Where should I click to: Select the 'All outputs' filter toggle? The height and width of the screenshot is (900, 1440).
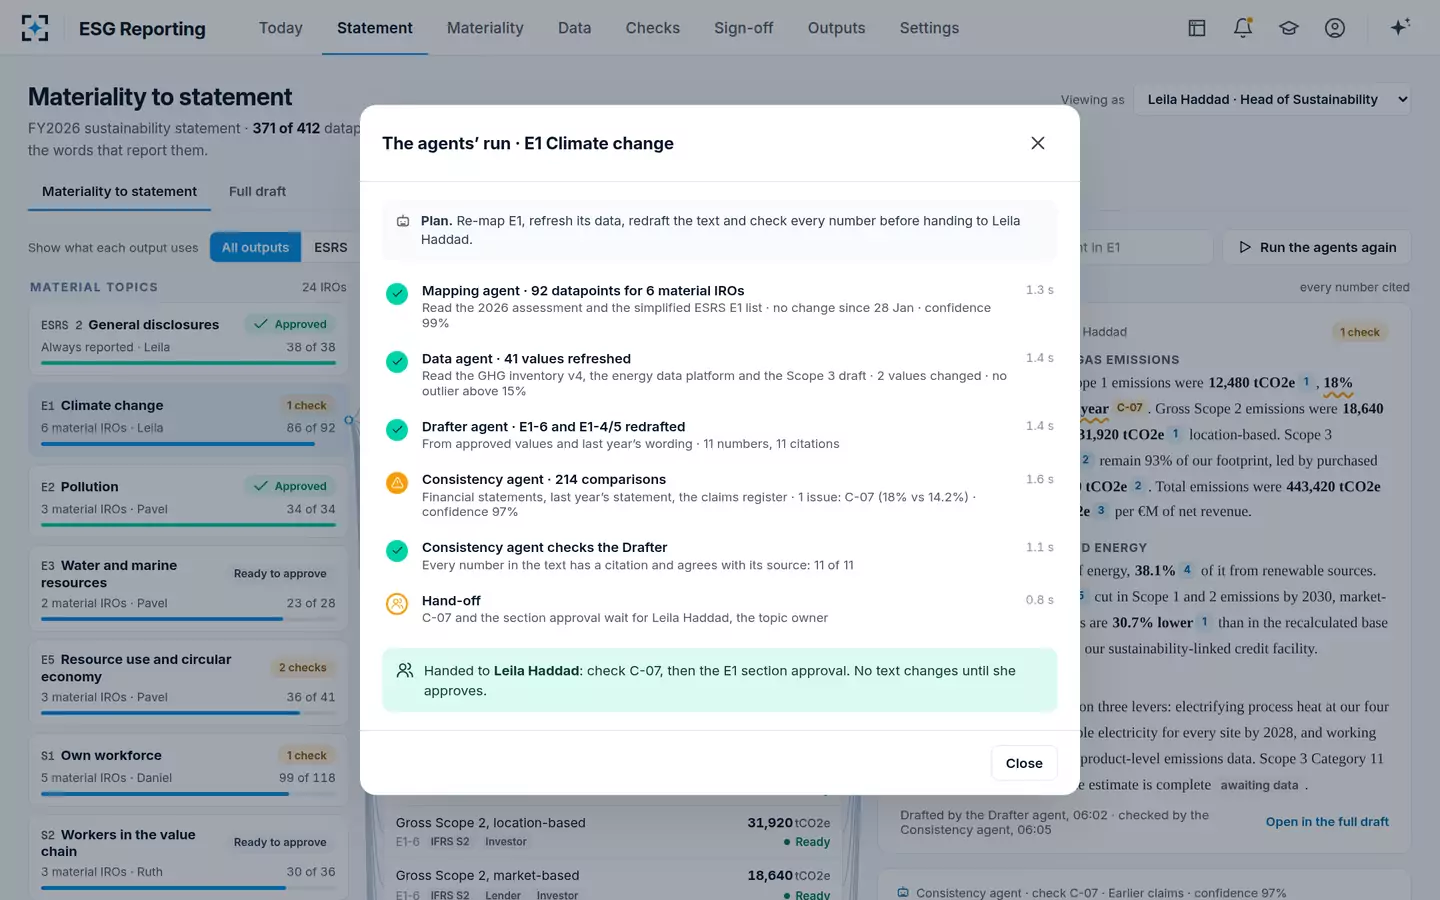[255, 247]
